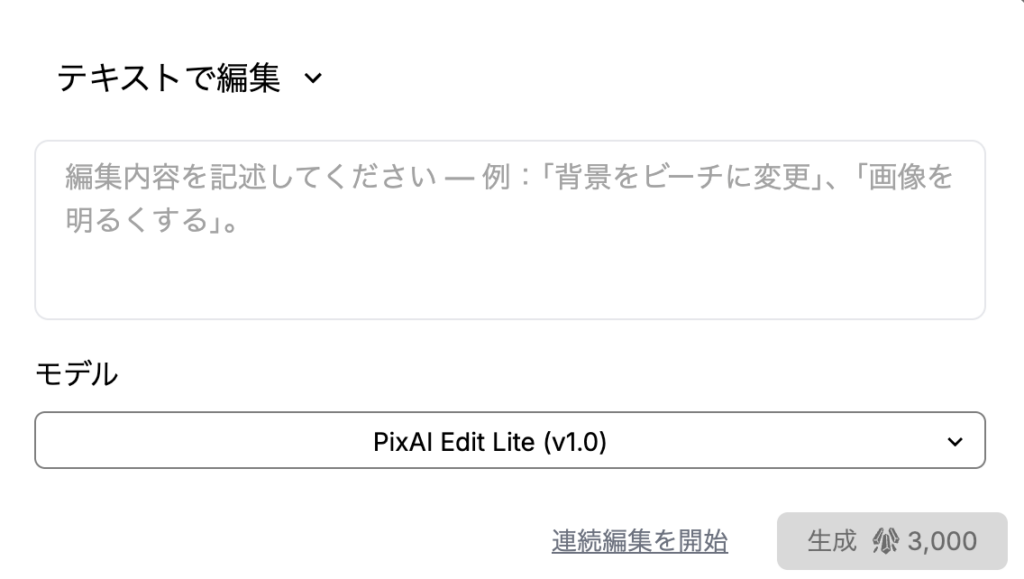1024x579 pixels.
Task: Click the 3,000 credit cost
Action: pyautogui.click(x=942, y=542)
